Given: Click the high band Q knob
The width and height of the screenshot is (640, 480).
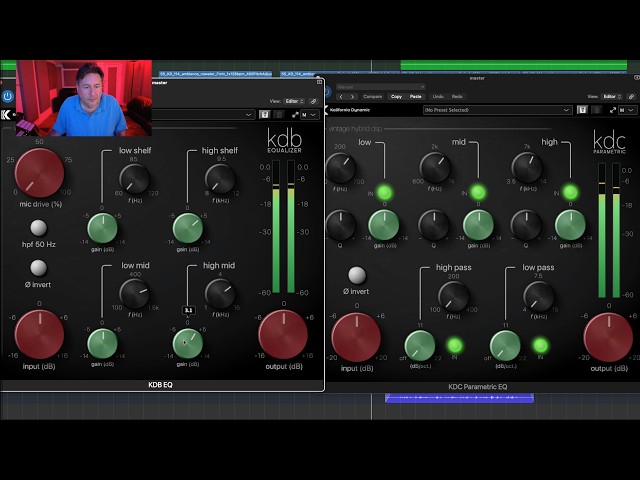Looking at the screenshot, I should [526, 225].
